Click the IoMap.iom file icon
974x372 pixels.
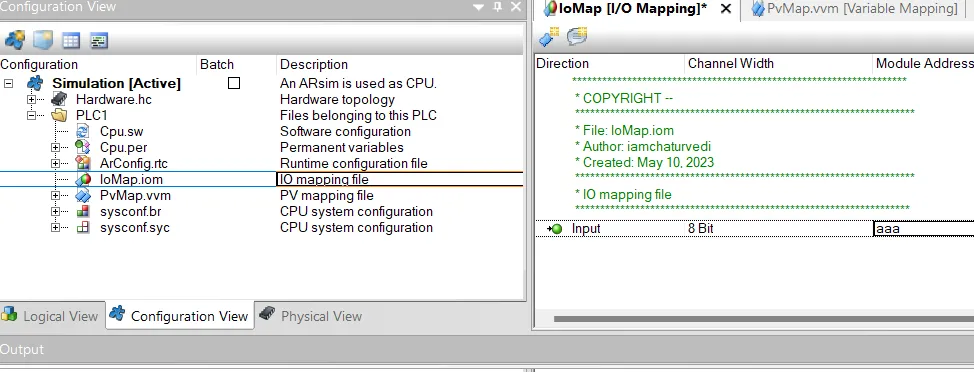(x=83, y=179)
